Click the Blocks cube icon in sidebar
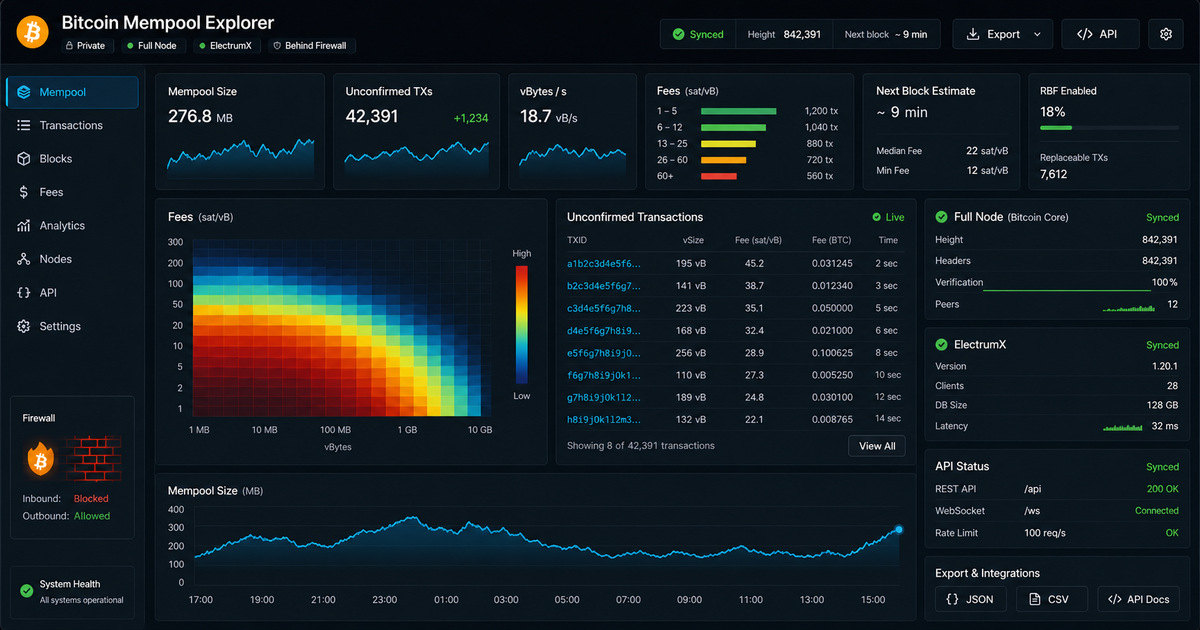 [x=24, y=159]
